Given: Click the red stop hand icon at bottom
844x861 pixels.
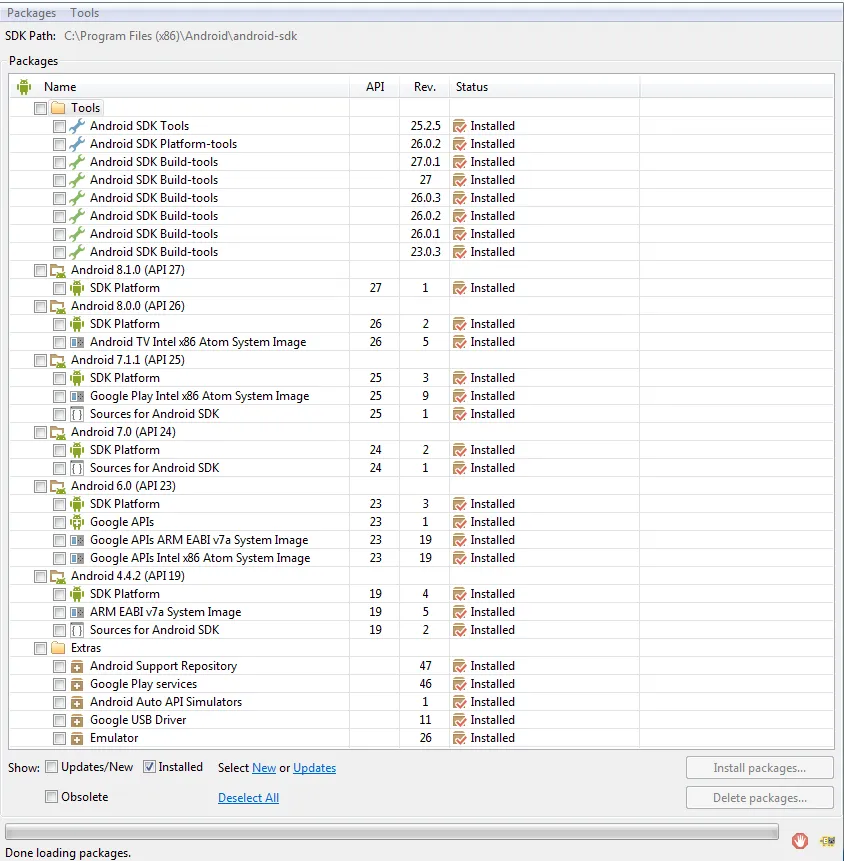Looking at the screenshot, I should tap(800, 840).
